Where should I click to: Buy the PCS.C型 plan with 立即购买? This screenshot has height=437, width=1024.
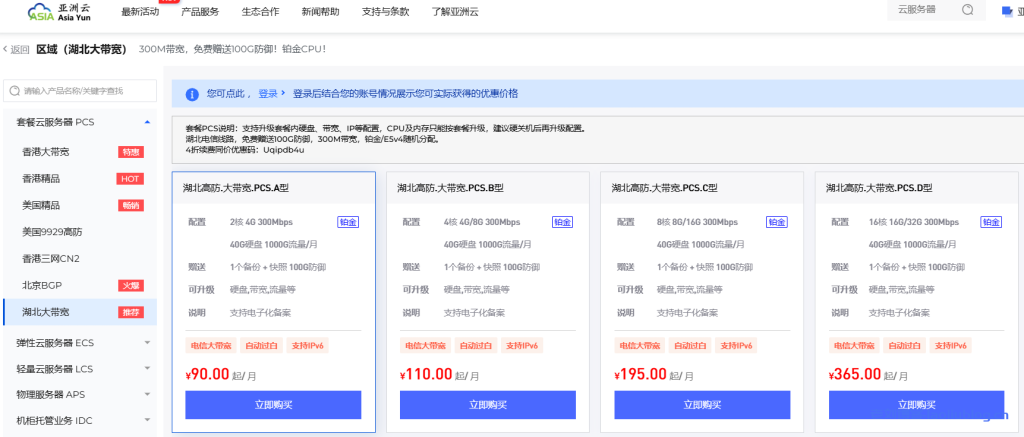tap(702, 405)
